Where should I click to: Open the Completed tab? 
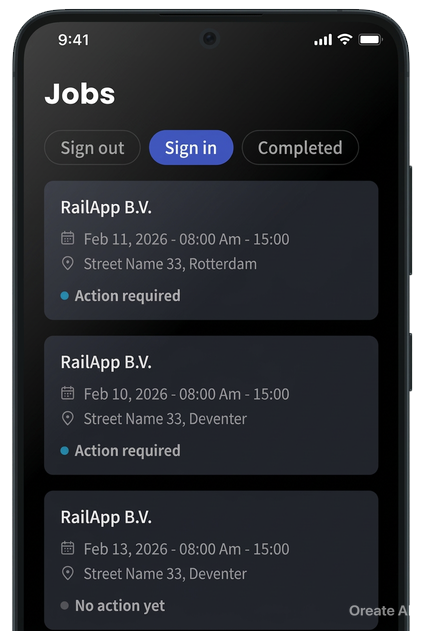click(x=300, y=147)
